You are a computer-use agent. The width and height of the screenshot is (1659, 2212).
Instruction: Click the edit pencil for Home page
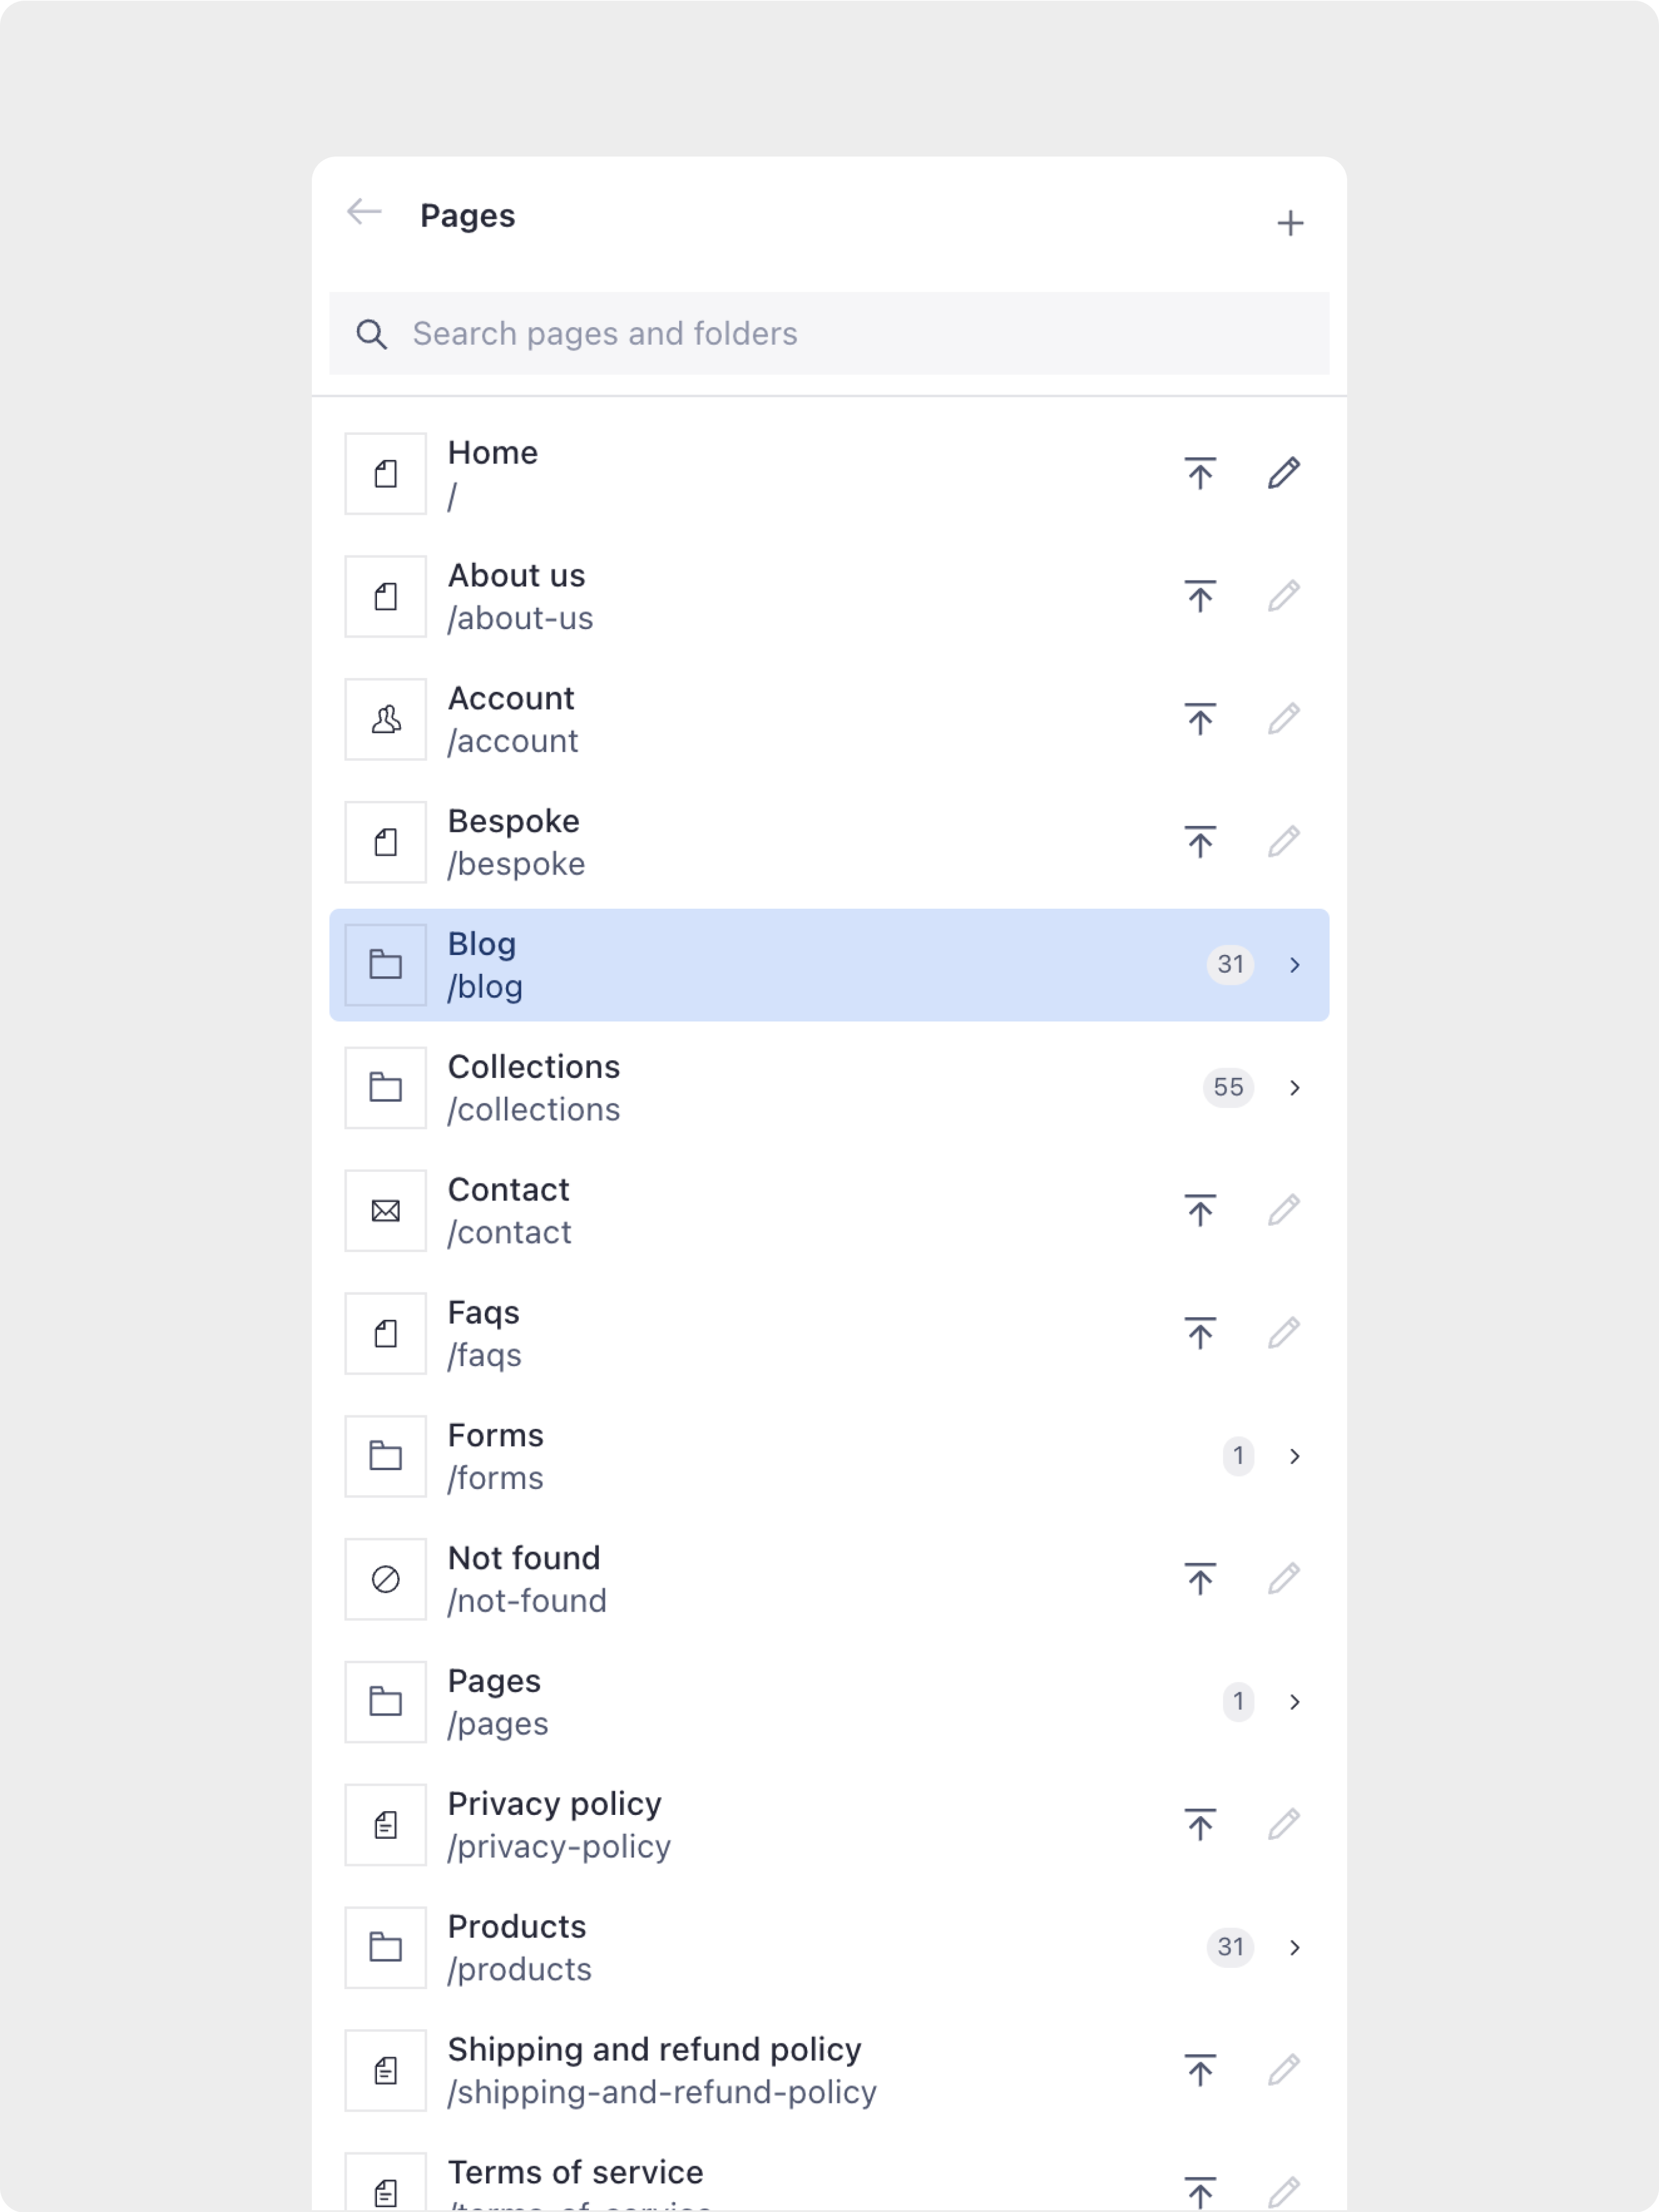(x=1284, y=473)
